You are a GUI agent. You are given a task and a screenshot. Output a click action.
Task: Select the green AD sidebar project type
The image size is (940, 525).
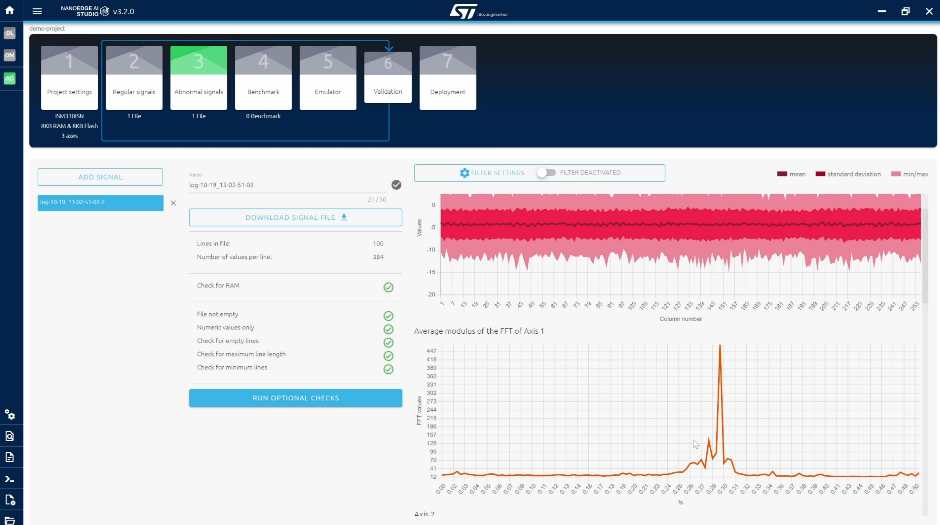(x=10, y=79)
